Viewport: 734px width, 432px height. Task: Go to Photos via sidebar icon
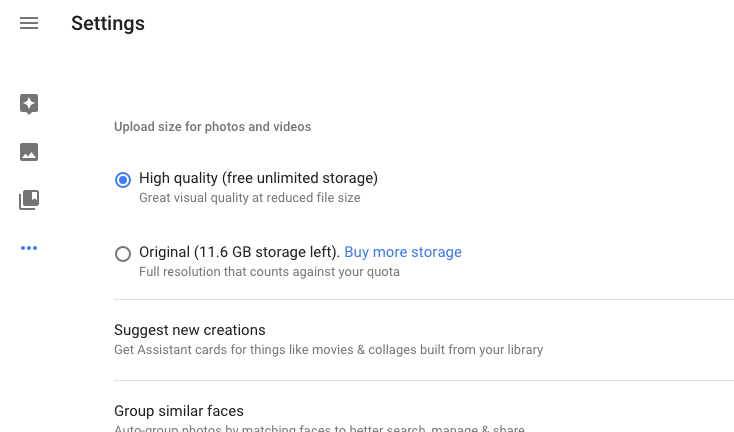(29, 152)
